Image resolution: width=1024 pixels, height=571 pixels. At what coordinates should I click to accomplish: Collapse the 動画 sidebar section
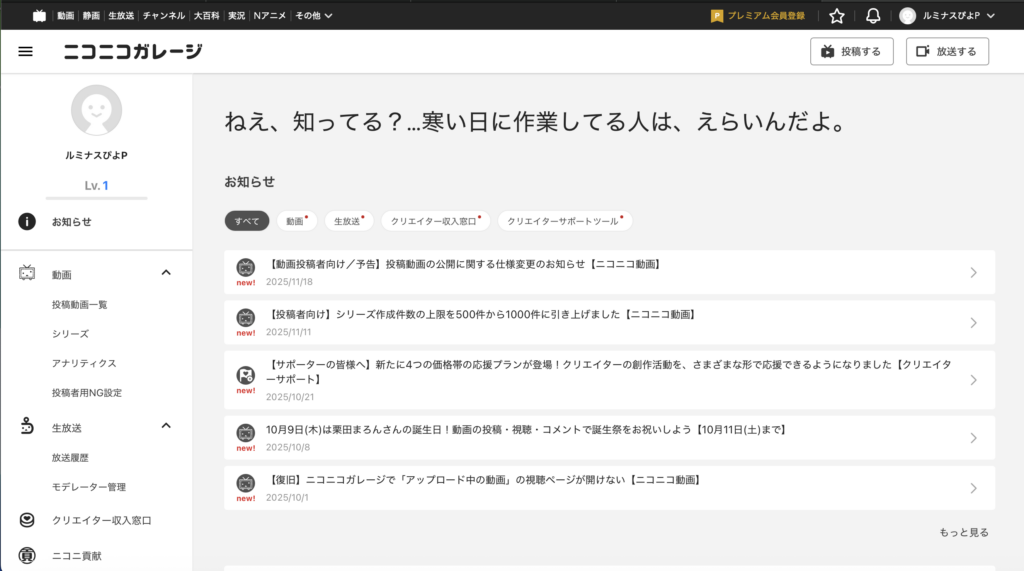(166, 273)
